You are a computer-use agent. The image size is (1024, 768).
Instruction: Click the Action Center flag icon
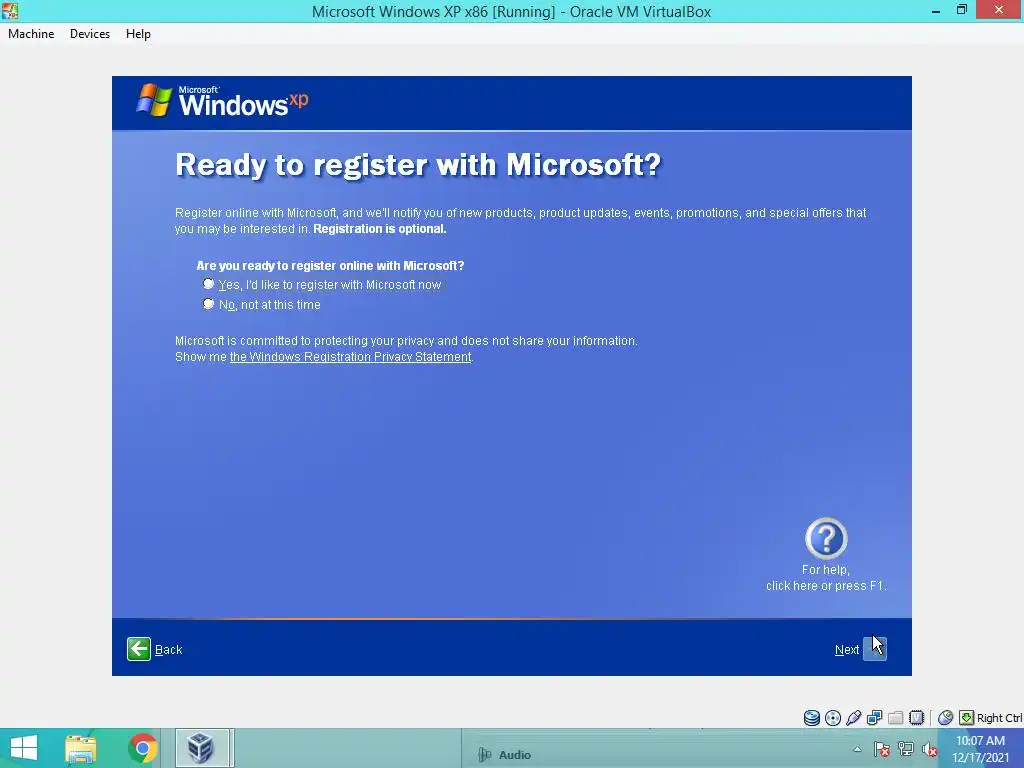pyautogui.click(x=882, y=749)
